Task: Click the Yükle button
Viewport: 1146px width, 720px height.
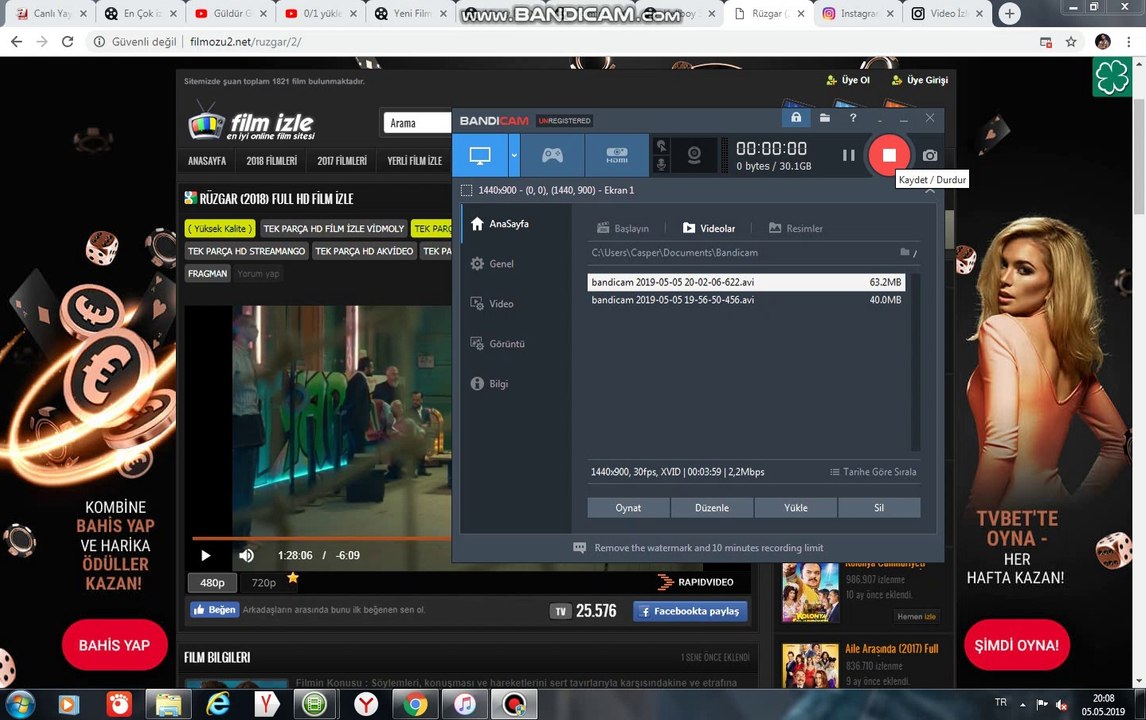Action: (796, 508)
